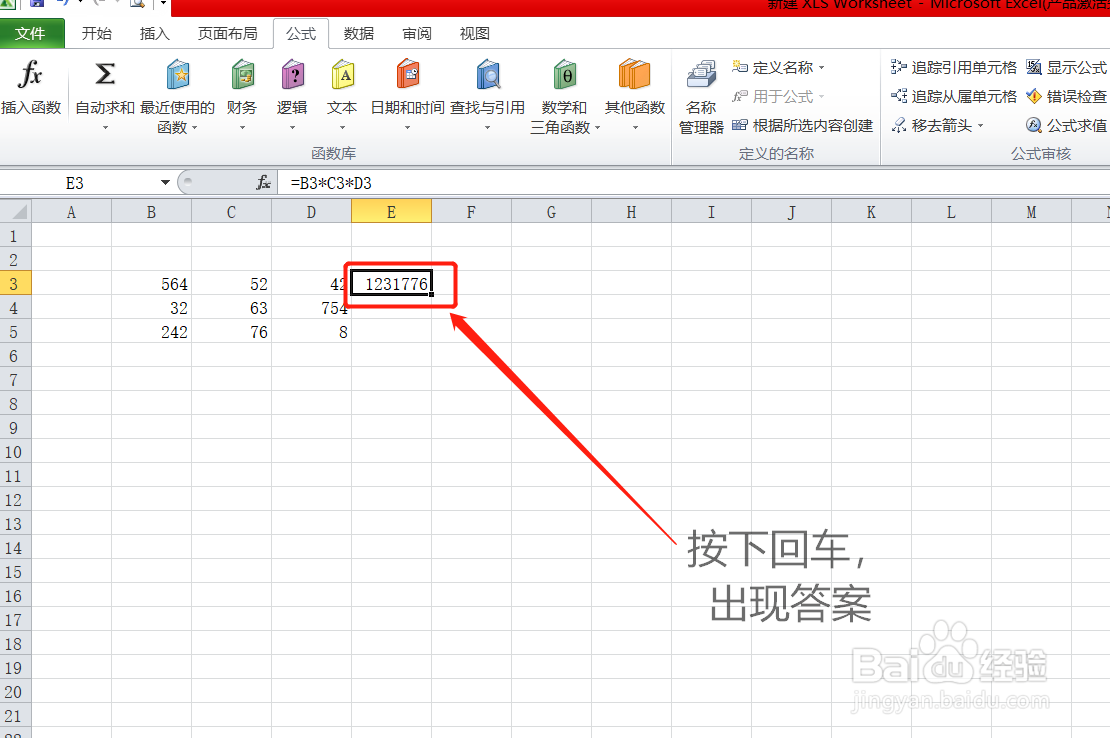The height and width of the screenshot is (738, 1110).
Task: Select cell containing 564
Action: [151, 284]
